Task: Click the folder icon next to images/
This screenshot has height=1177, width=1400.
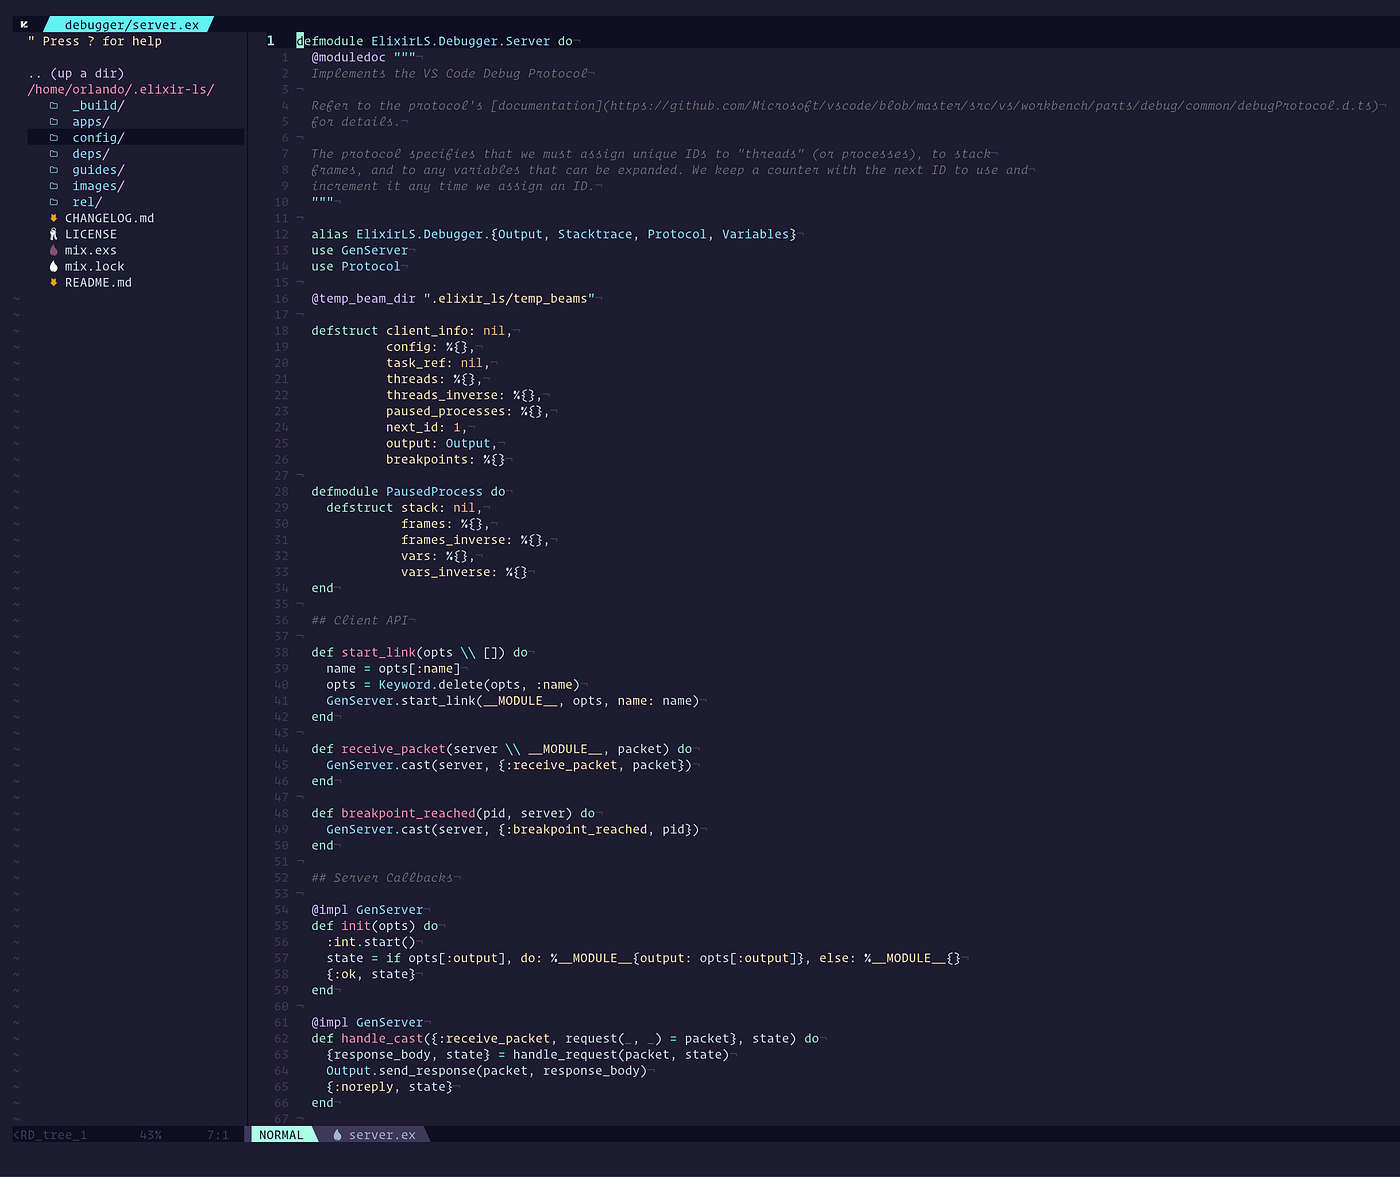Action: [x=55, y=185]
